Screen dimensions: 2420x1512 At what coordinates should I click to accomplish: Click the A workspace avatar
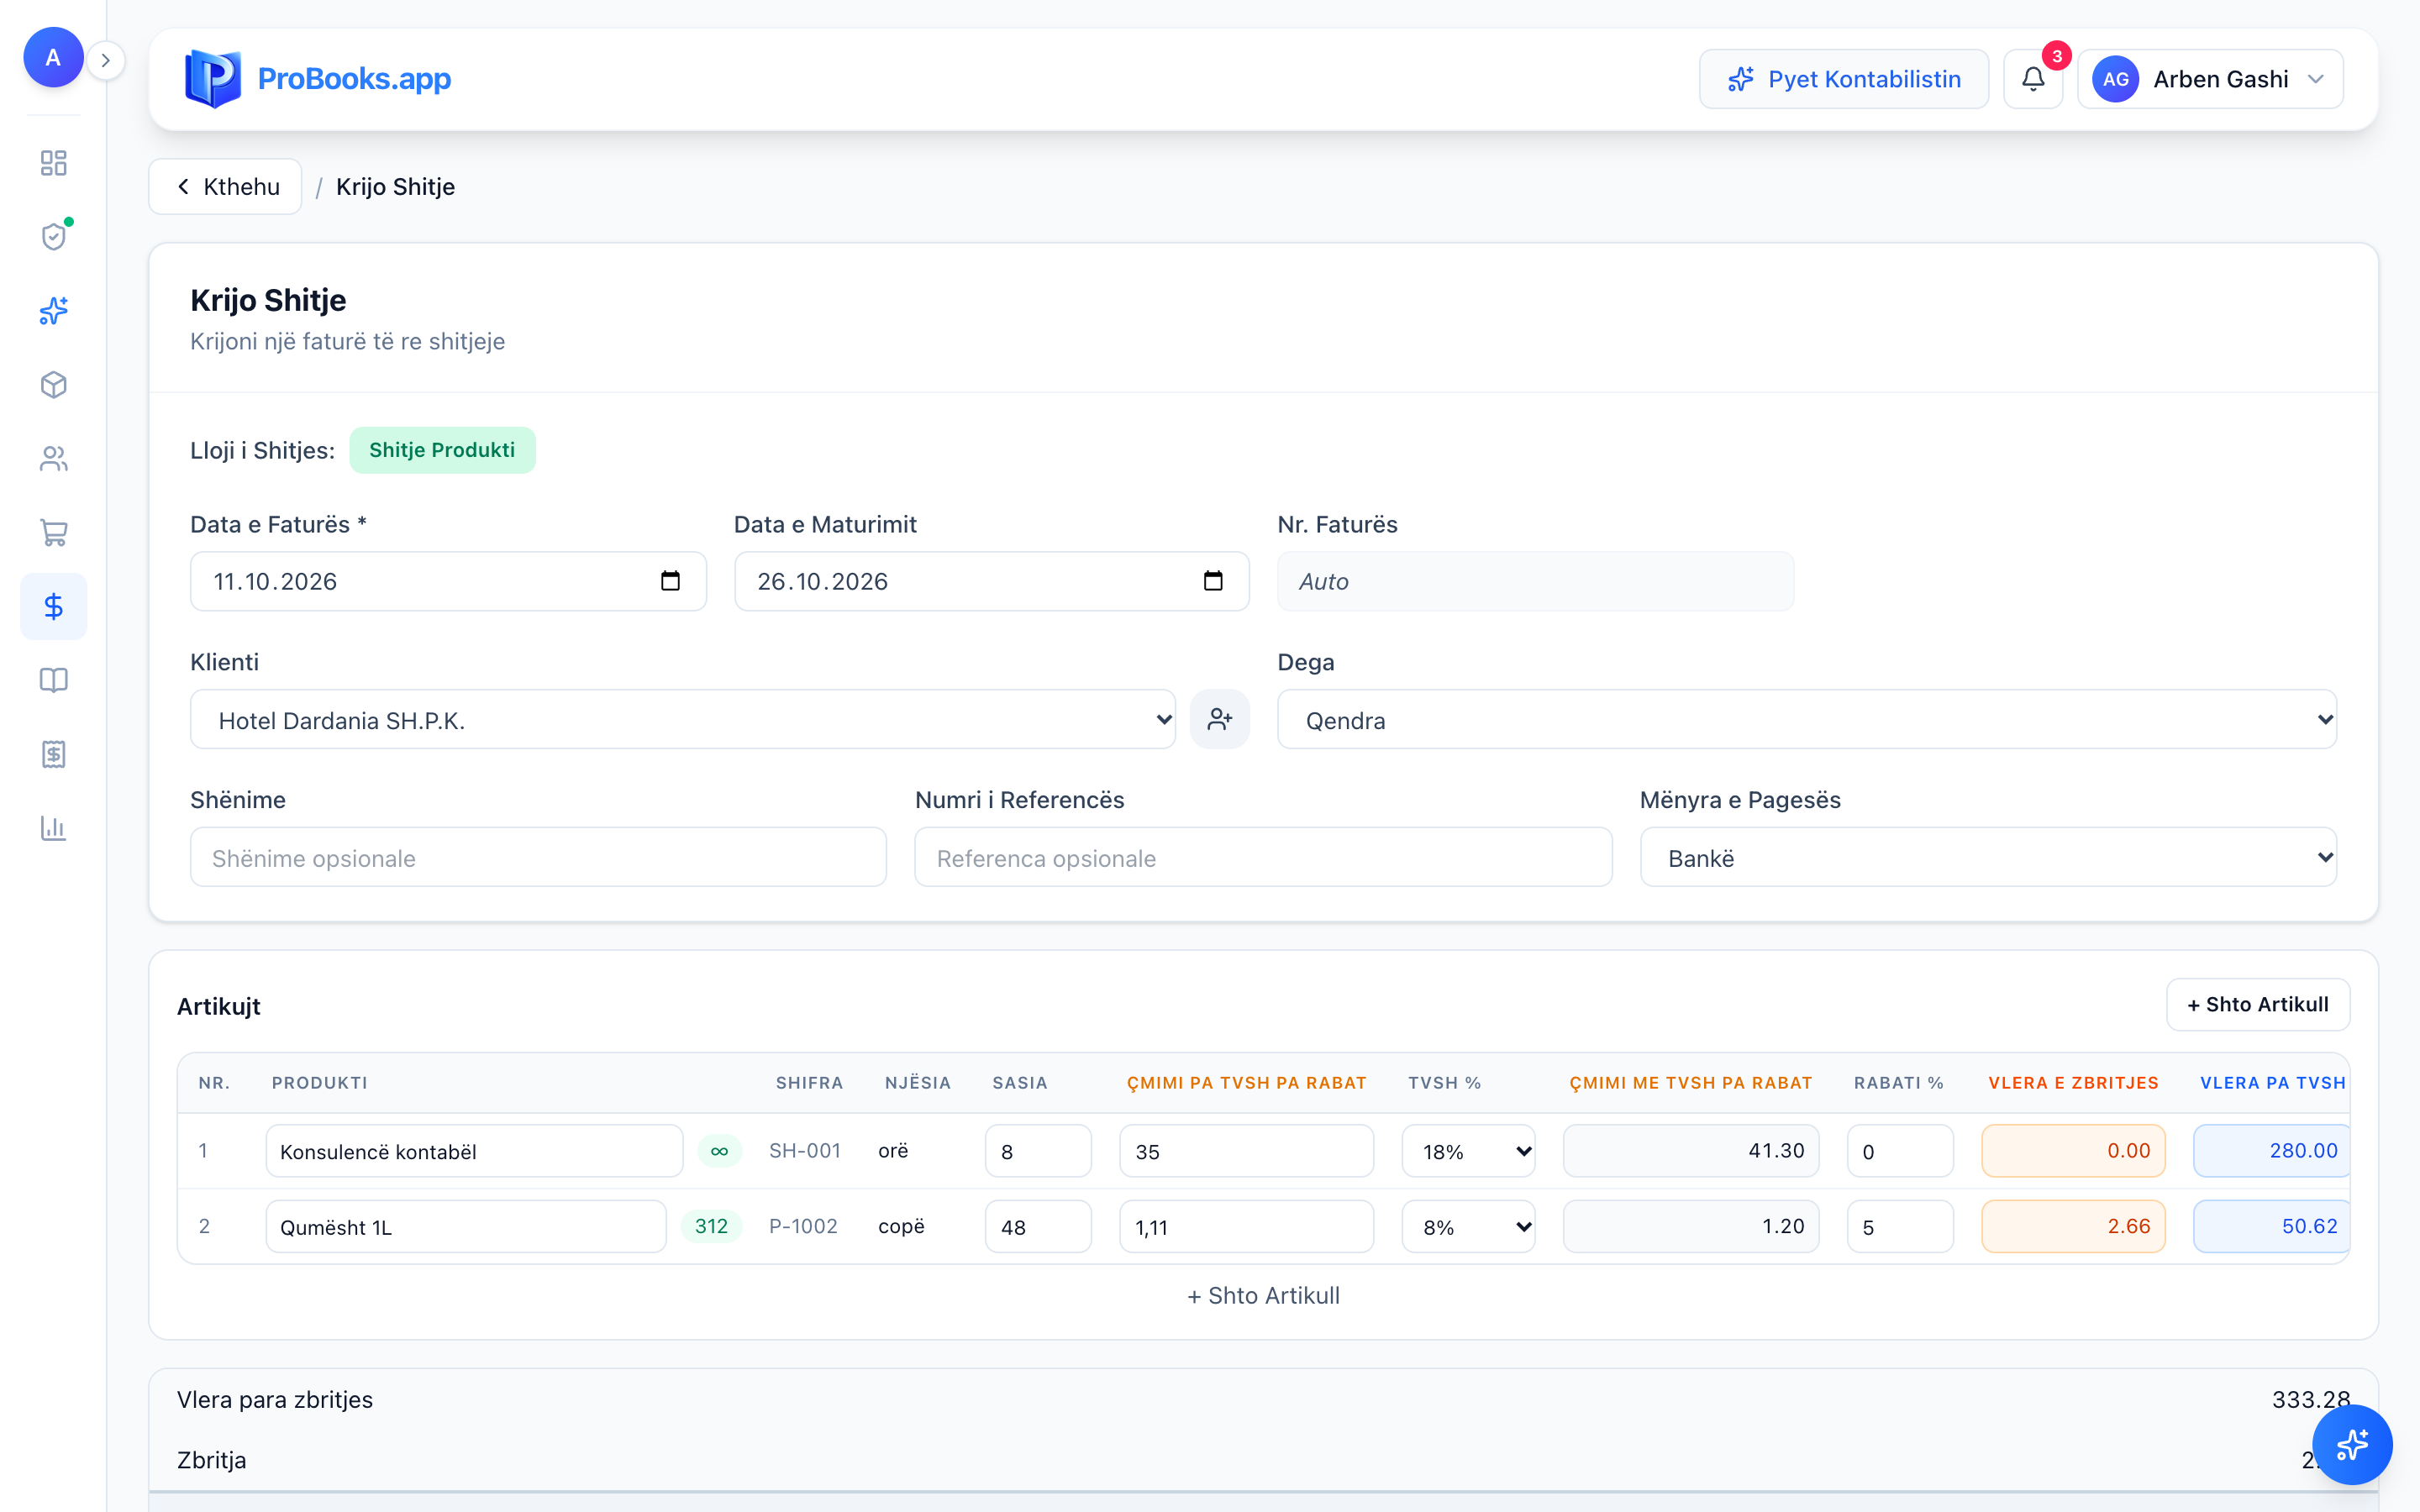click(x=53, y=58)
